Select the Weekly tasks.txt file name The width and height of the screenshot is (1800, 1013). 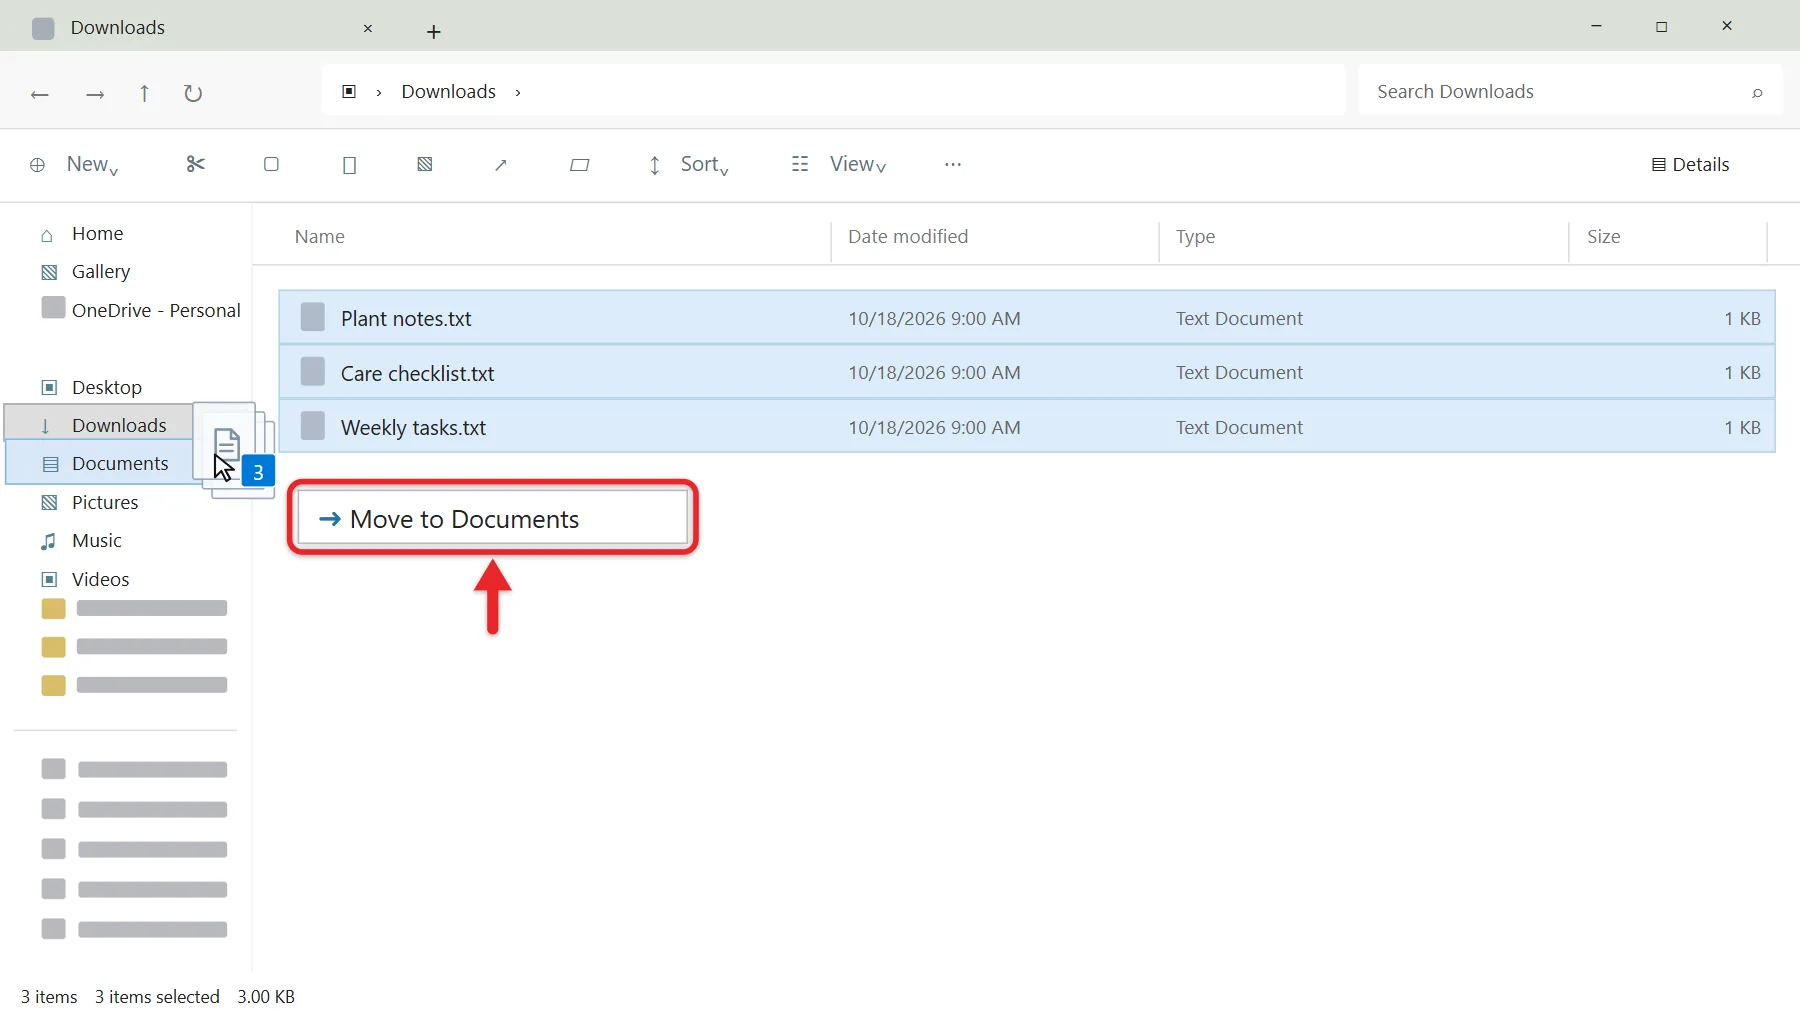413,427
